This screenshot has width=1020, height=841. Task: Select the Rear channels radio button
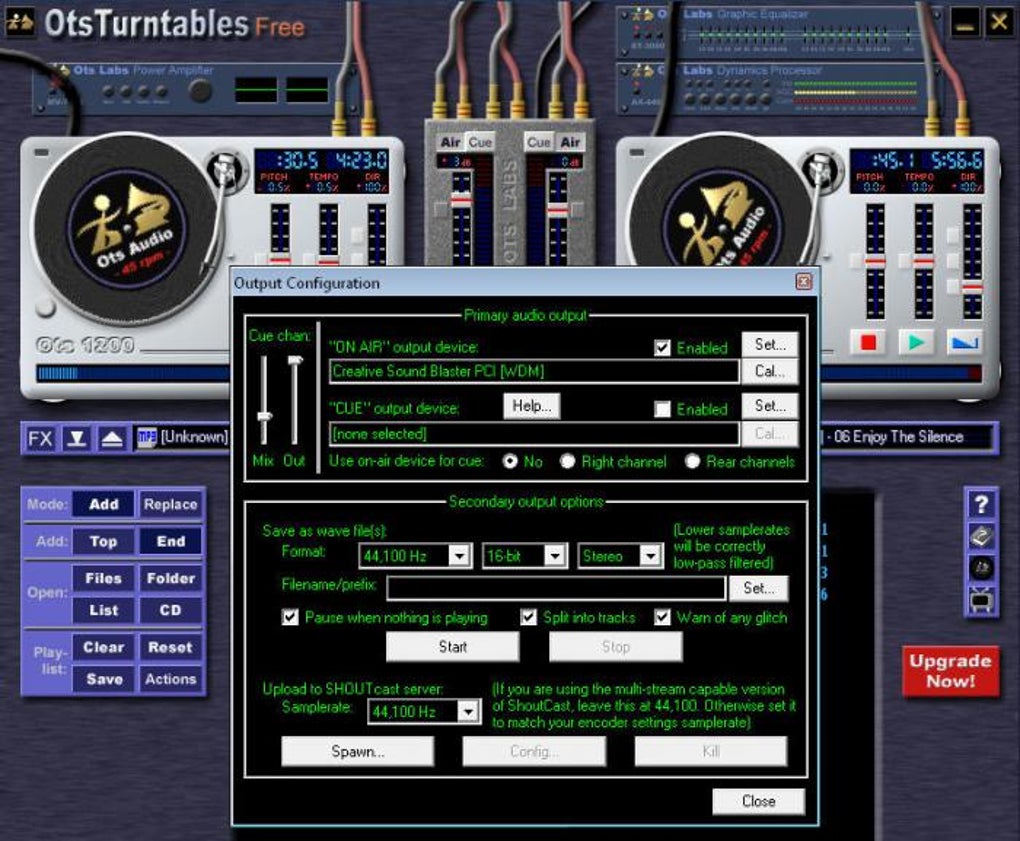tap(692, 461)
